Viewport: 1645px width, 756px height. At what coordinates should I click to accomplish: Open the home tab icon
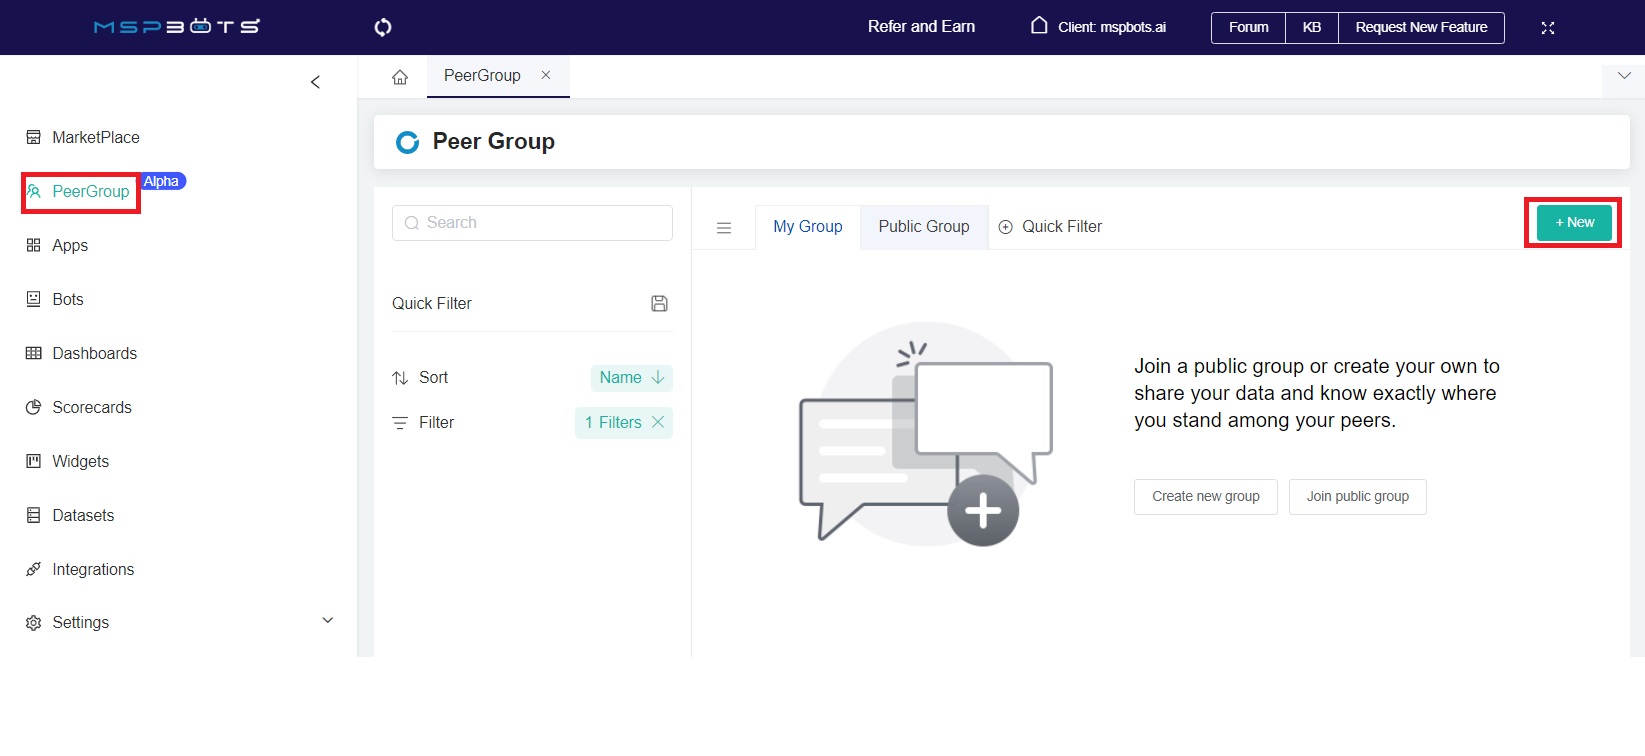[400, 77]
